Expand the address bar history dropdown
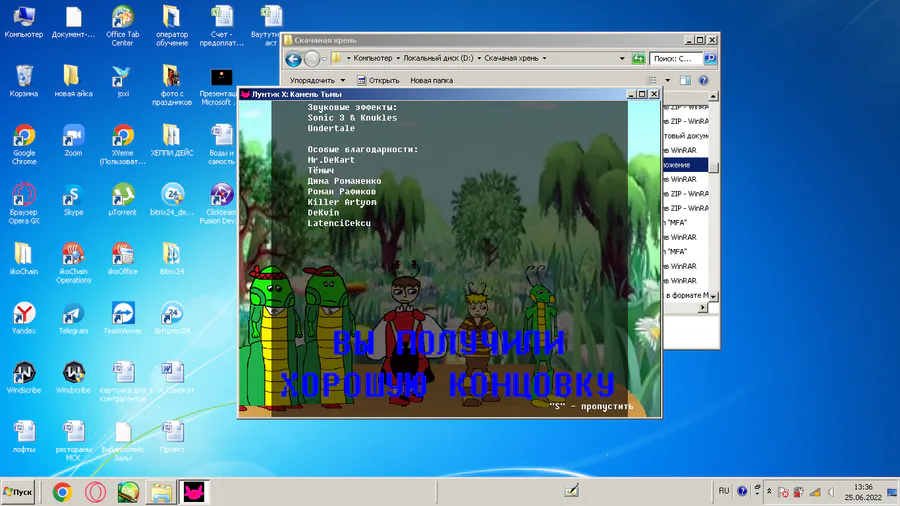Screen dimensions: 900x506 (x=622, y=59)
